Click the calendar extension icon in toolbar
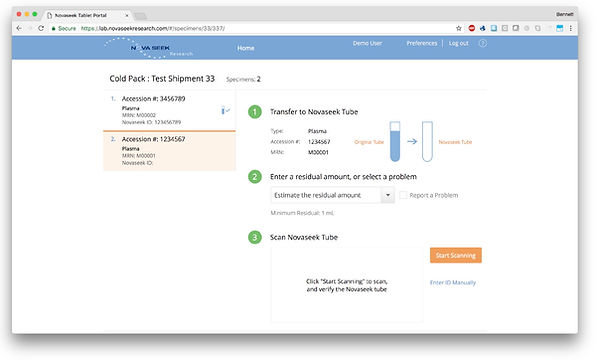This screenshot has width=600, height=360. pos(560,28)
